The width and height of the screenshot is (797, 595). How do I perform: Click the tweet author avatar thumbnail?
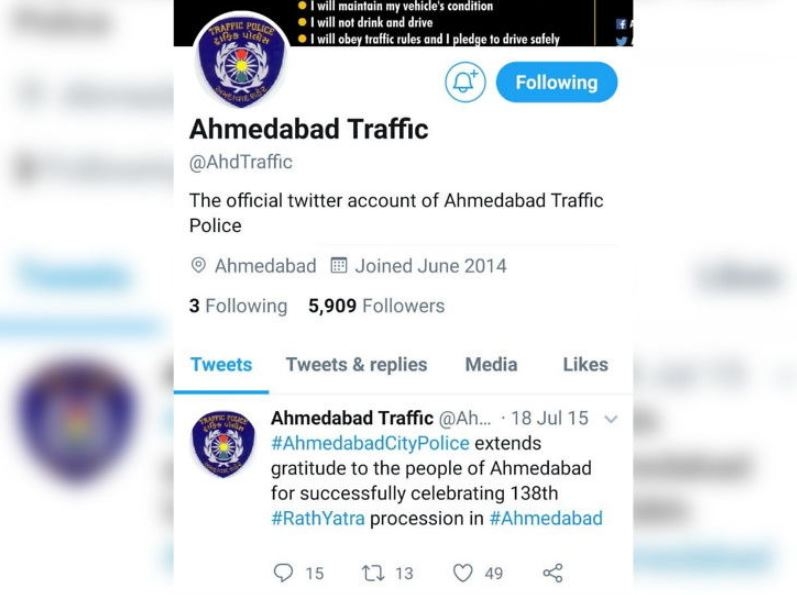click(x=223, y=444)
